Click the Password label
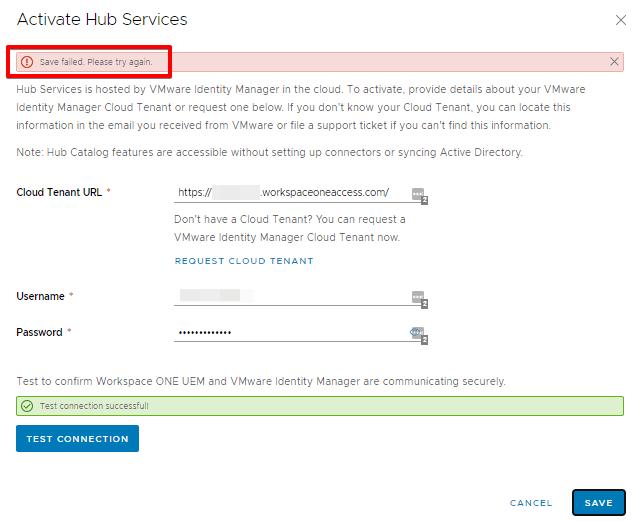Viewport: 637px width, 521px height. 39,332
